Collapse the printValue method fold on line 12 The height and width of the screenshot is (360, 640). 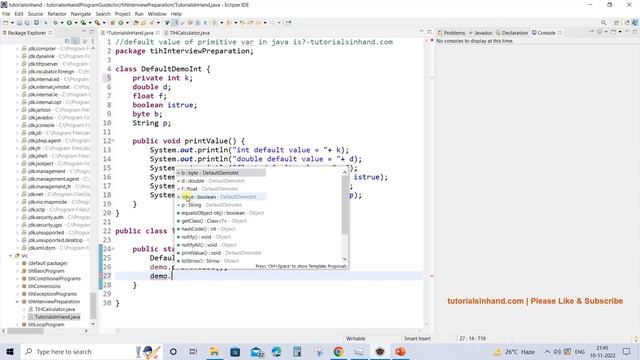click(113, 141)
